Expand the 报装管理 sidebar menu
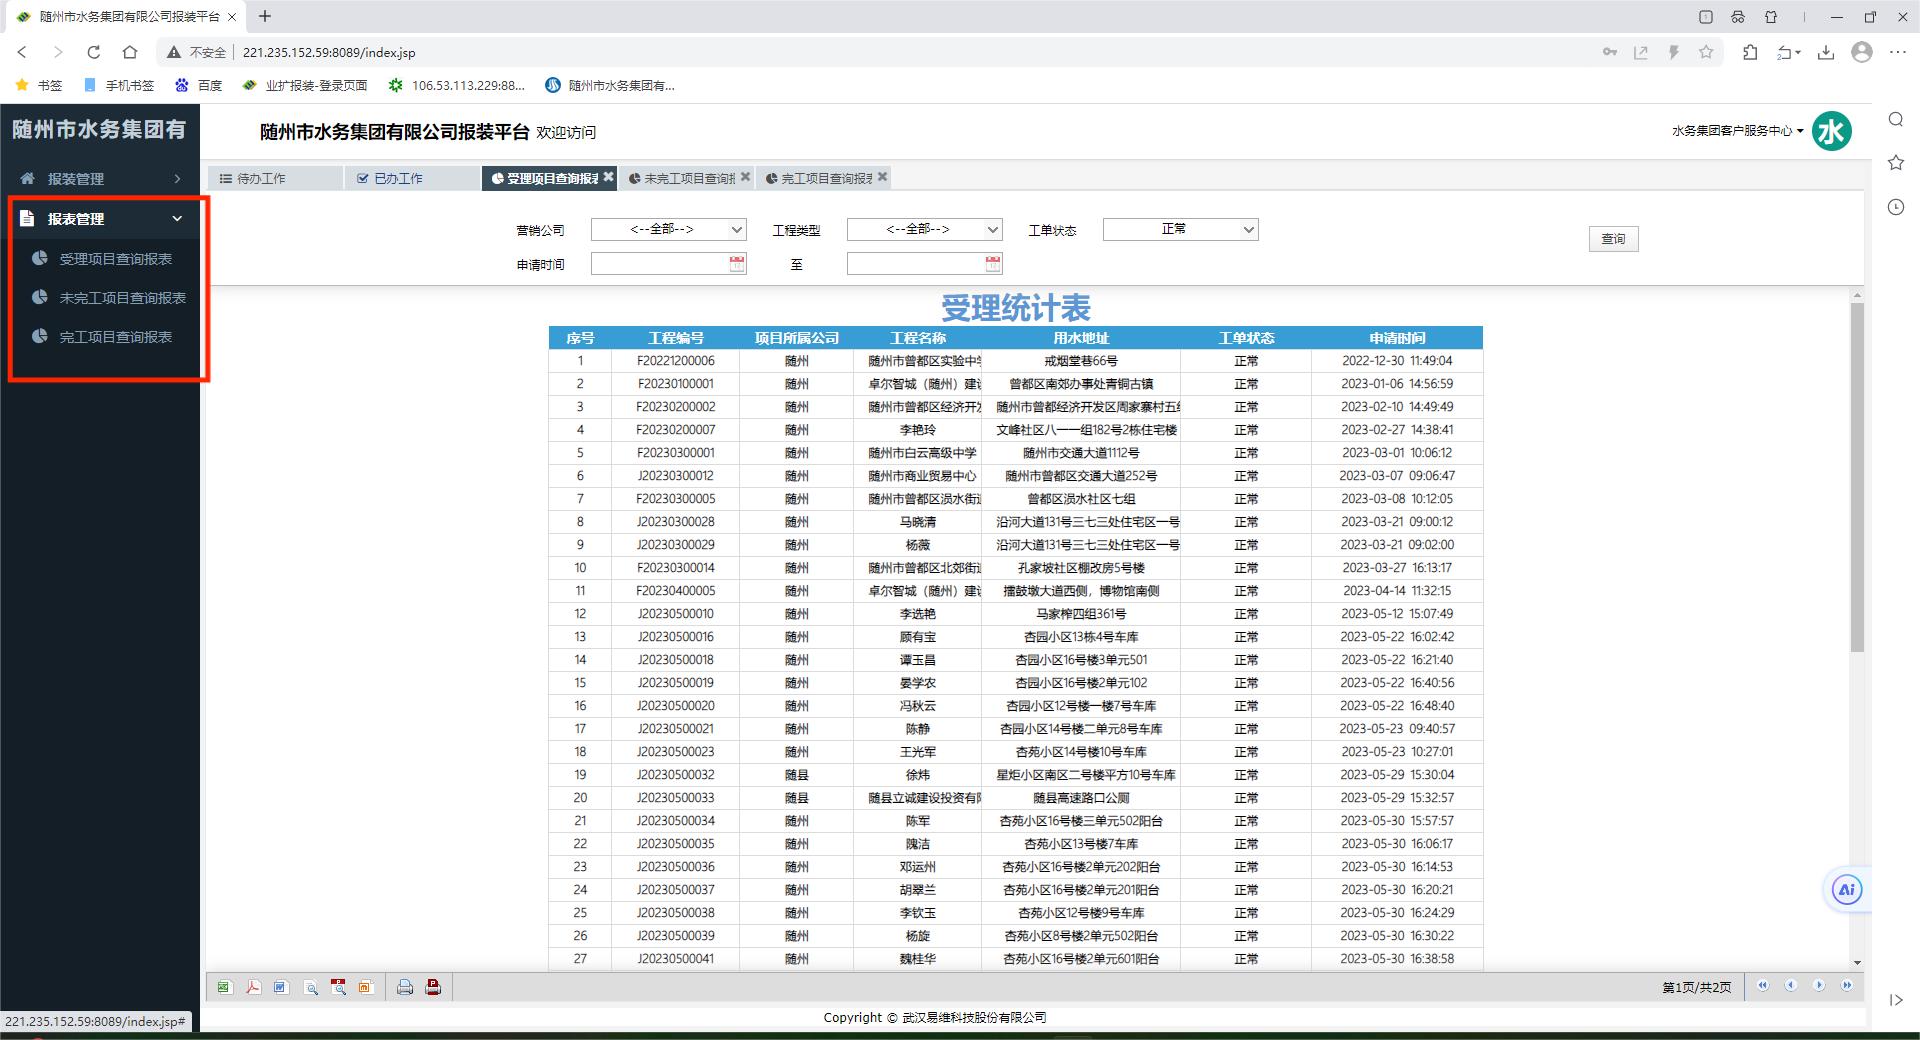Image resolution: width=1920 pixels, height=1040 pixels. (x=100, y=179)
